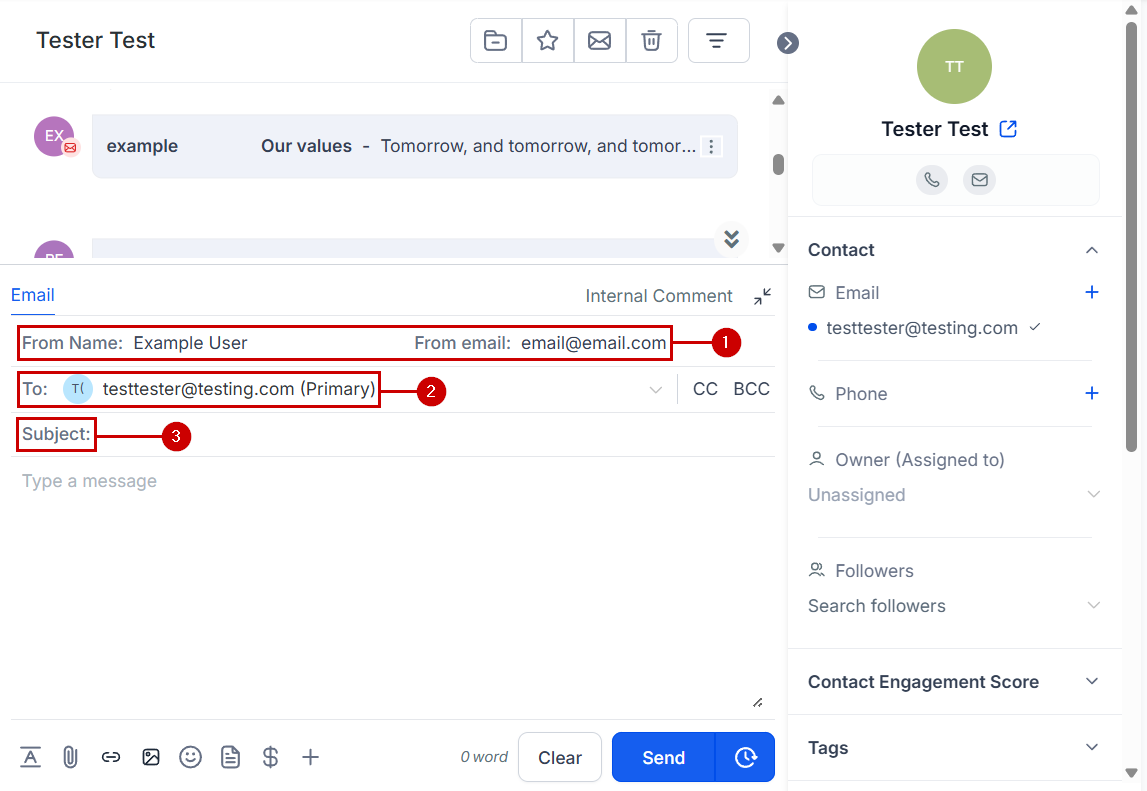Insert a template with document icon
Viewport: 1147px width, 791px height.
click(230, 757)
